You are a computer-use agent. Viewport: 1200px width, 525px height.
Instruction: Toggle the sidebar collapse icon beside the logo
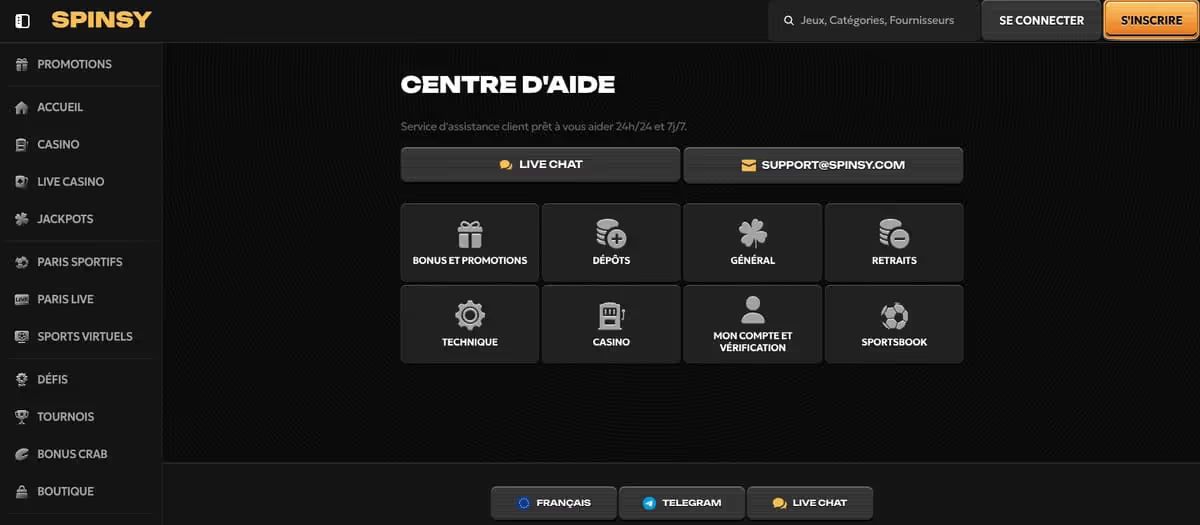click(23, 21)
